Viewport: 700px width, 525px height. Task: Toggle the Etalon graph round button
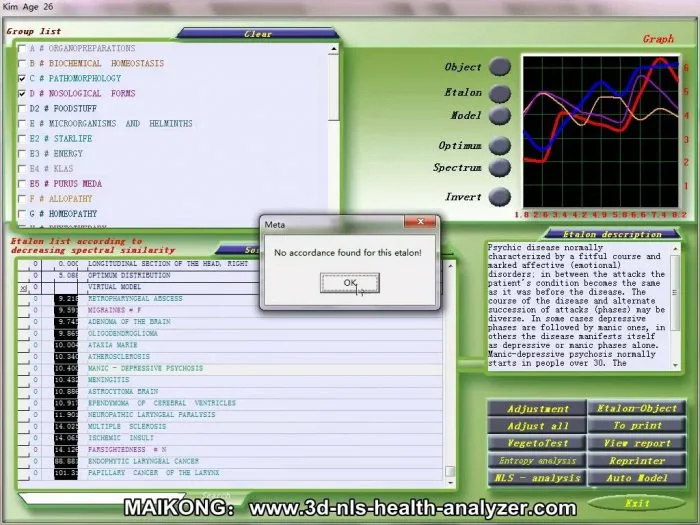pyautogui.click(x=500, y=93)
